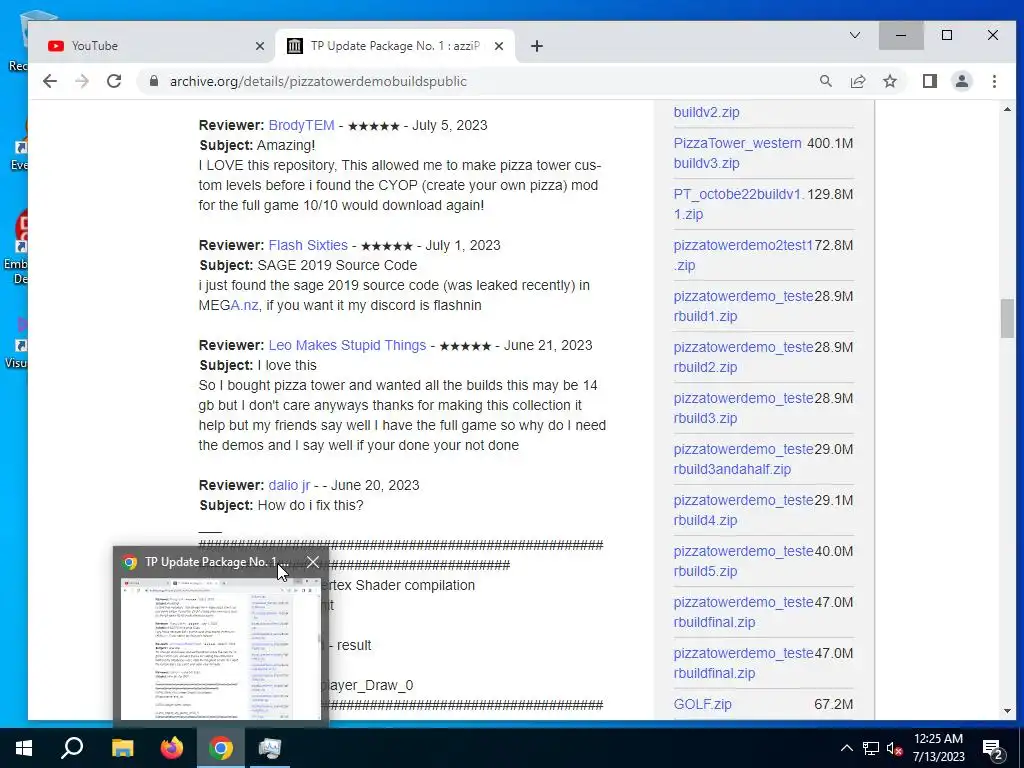Download pizzatowerdemo_testerbuild4.zip
1024x768 pixels.
click(x=743, y=510)
